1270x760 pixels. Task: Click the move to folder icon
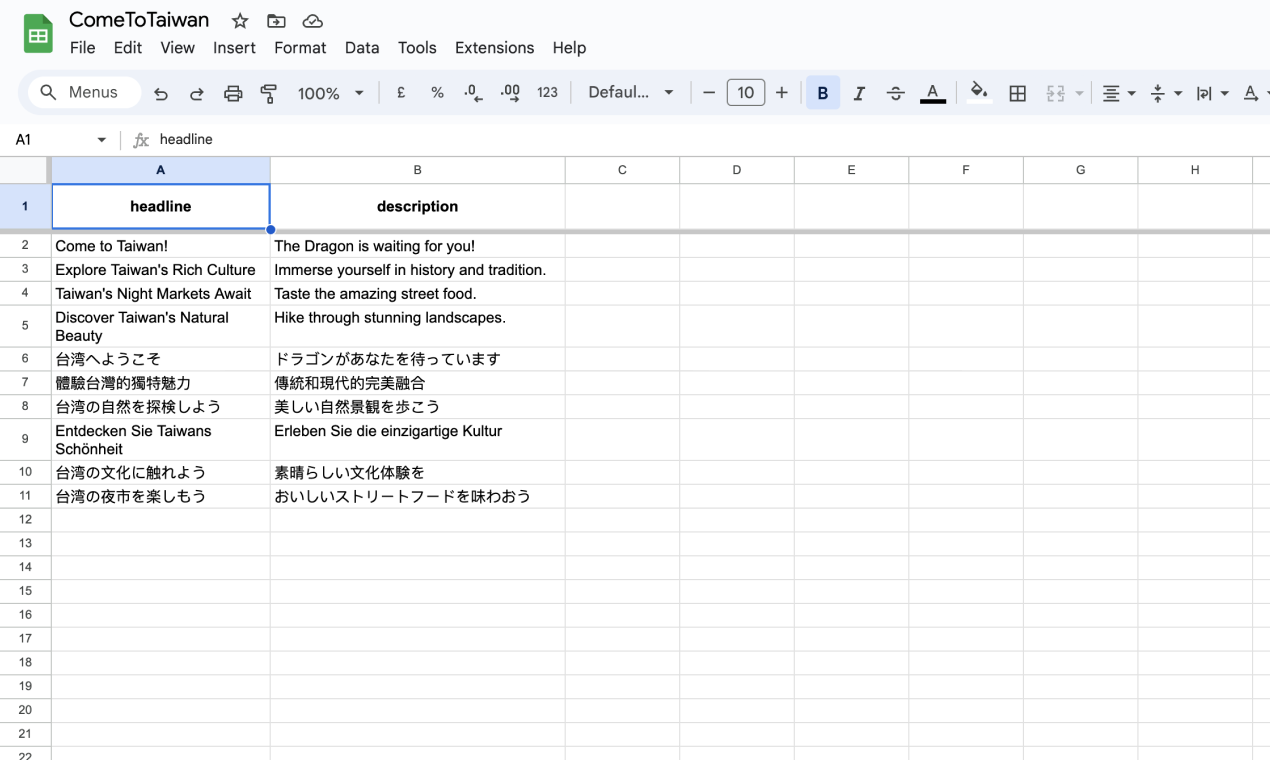[x=276, y=21]
